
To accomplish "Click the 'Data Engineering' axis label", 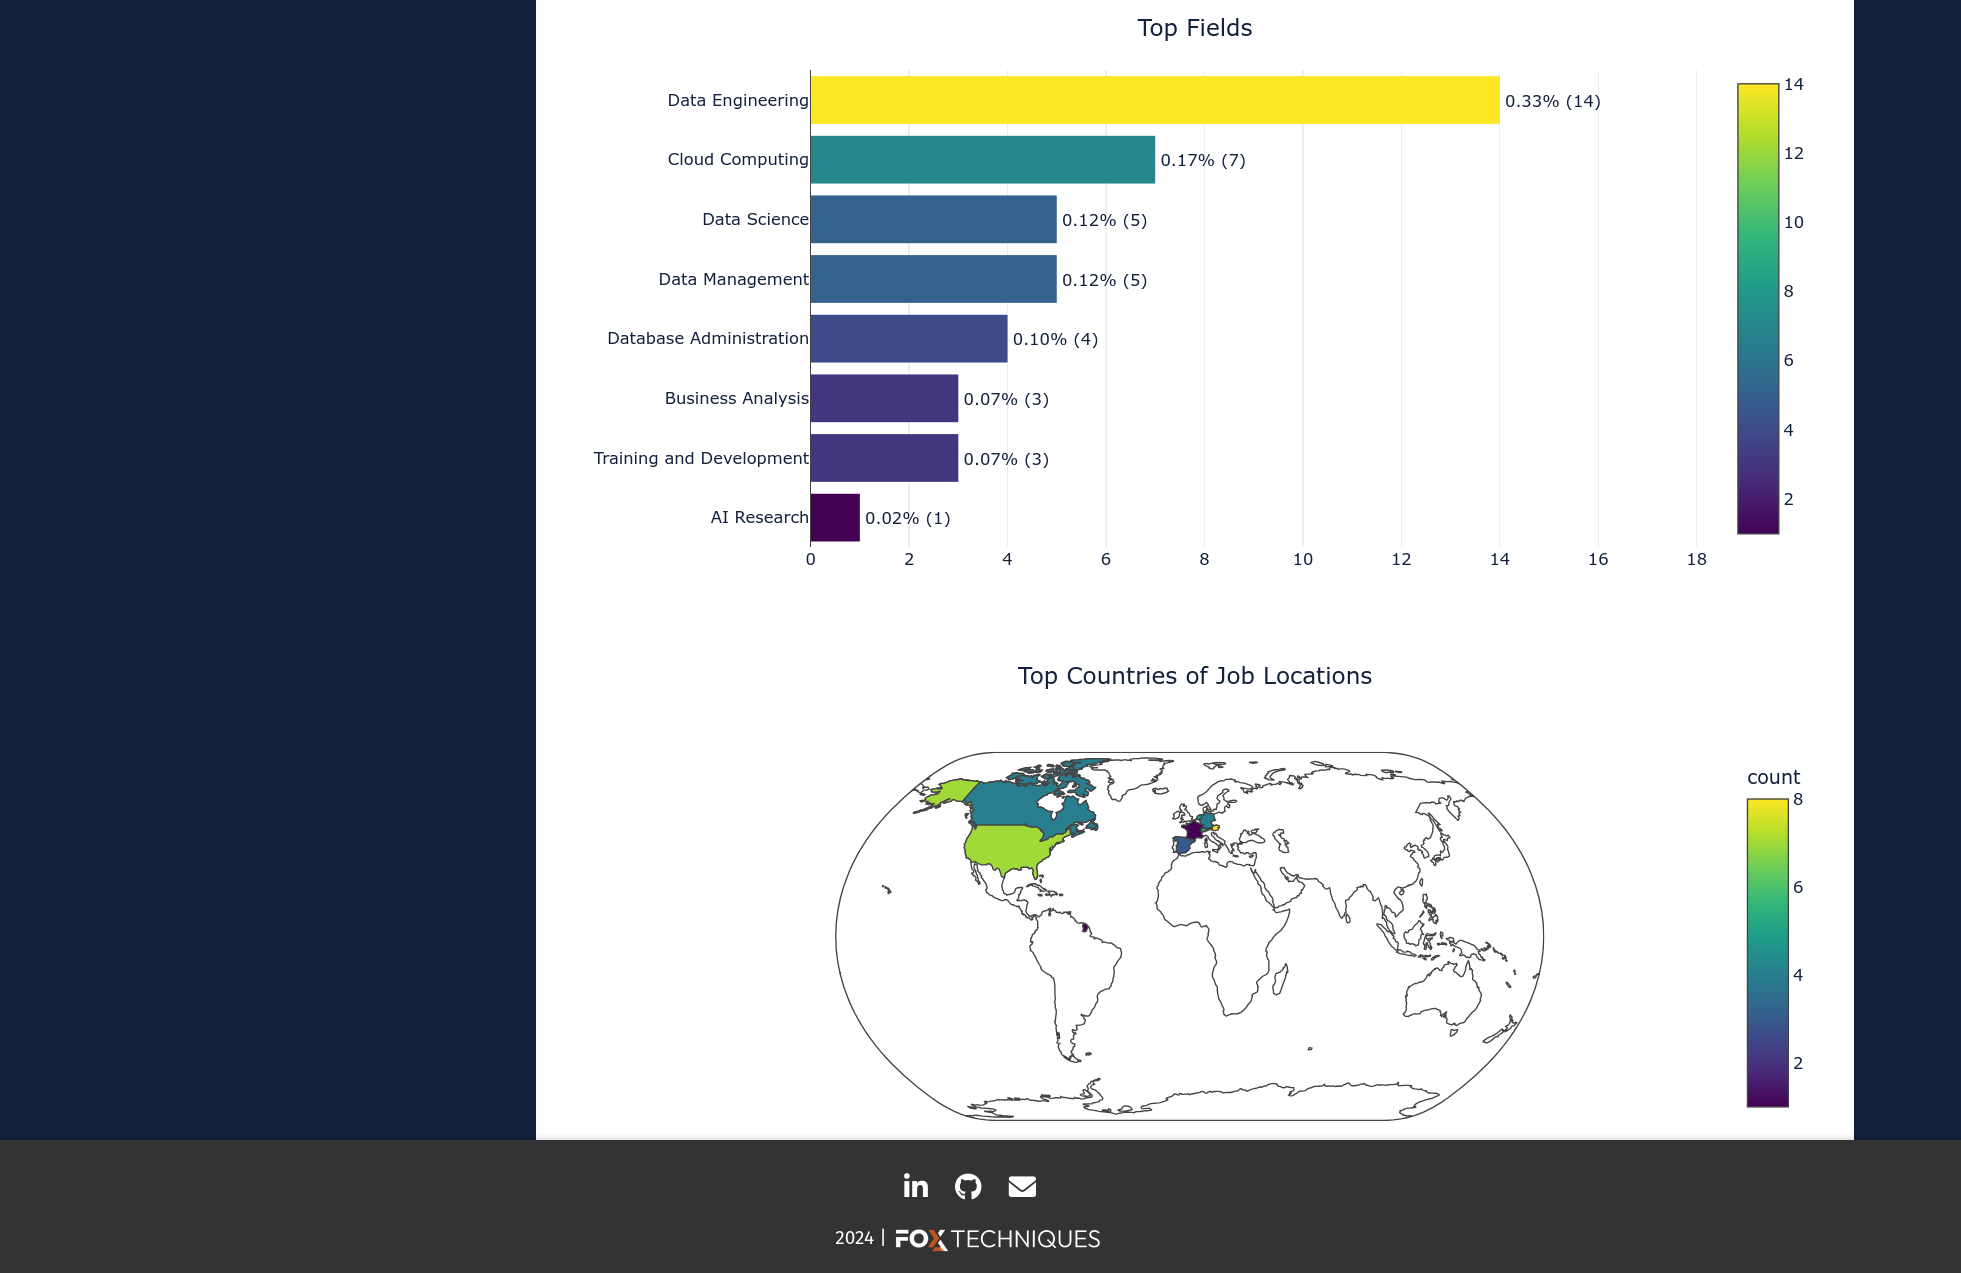I will (738, 100).
